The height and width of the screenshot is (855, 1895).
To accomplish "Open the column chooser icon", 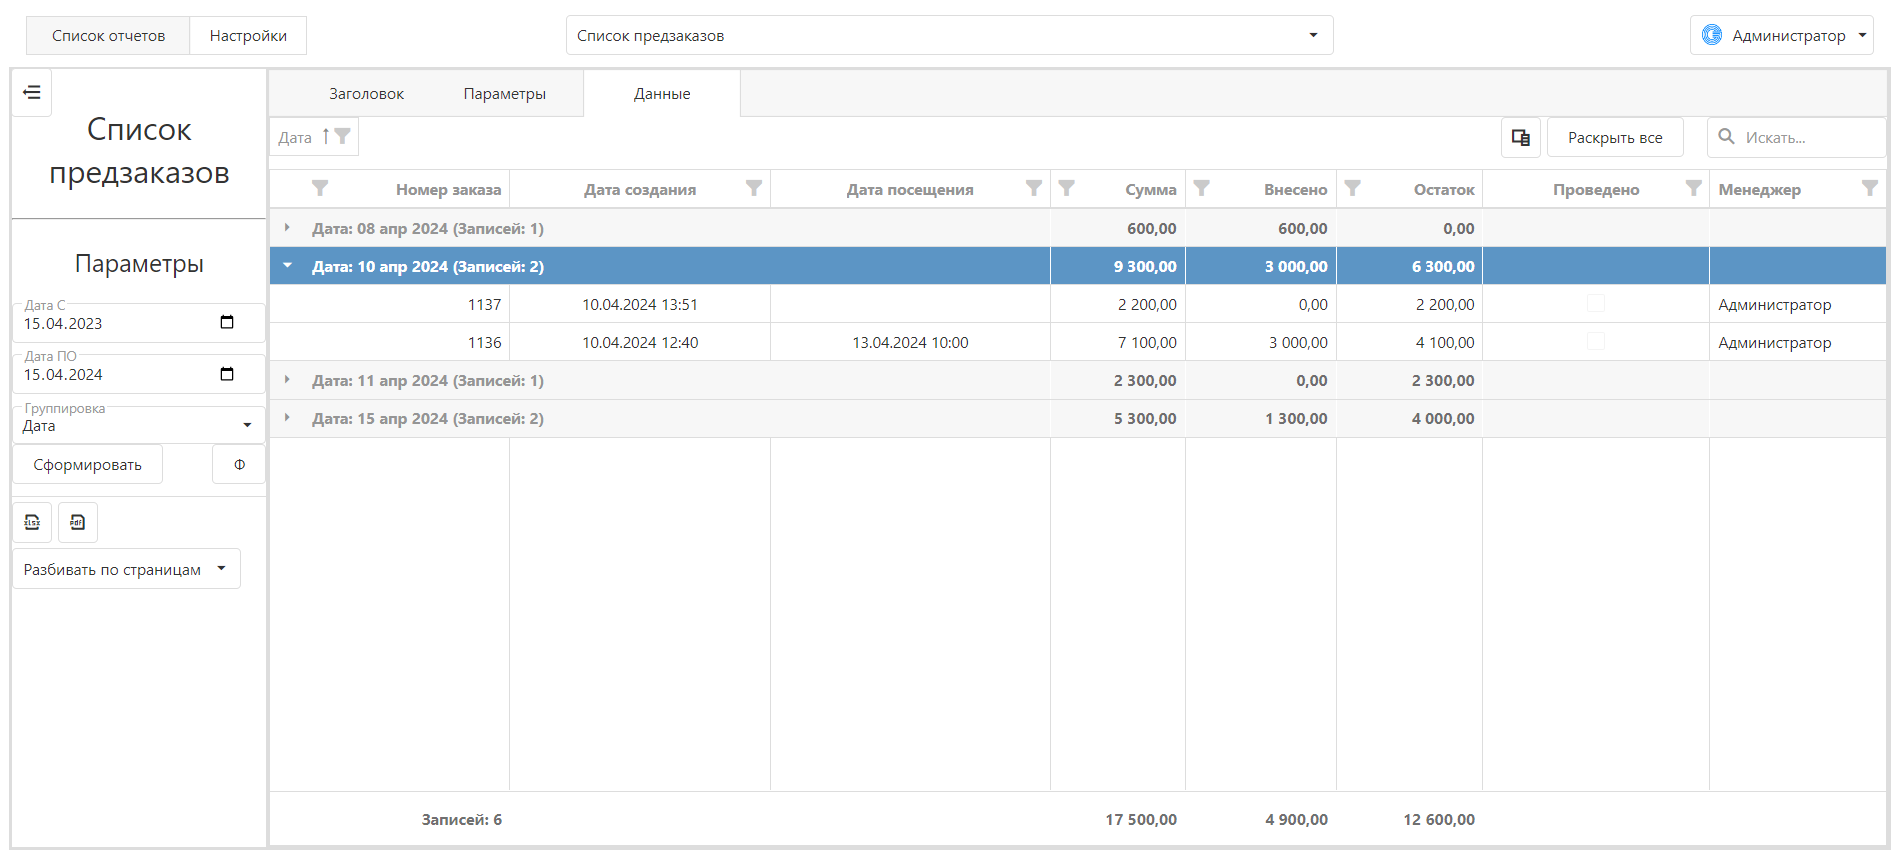I will coord(1521,138).
